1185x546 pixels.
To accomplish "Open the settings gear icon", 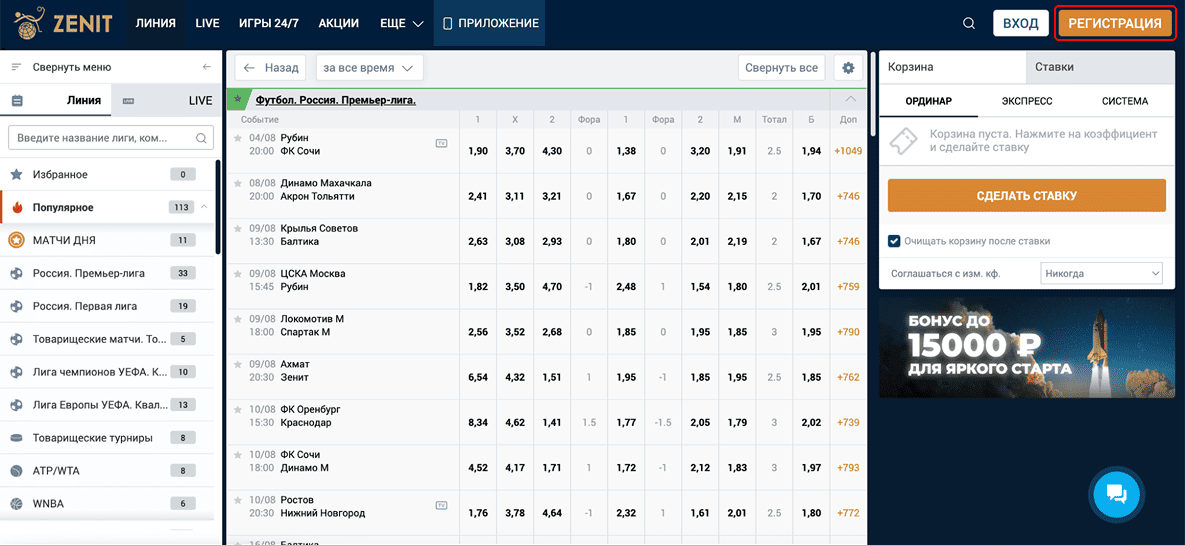I will coord(849,68).
